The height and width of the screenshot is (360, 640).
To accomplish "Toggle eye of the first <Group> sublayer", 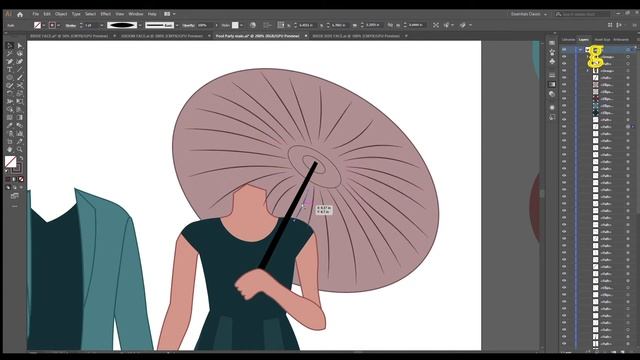I will [564, 57].
